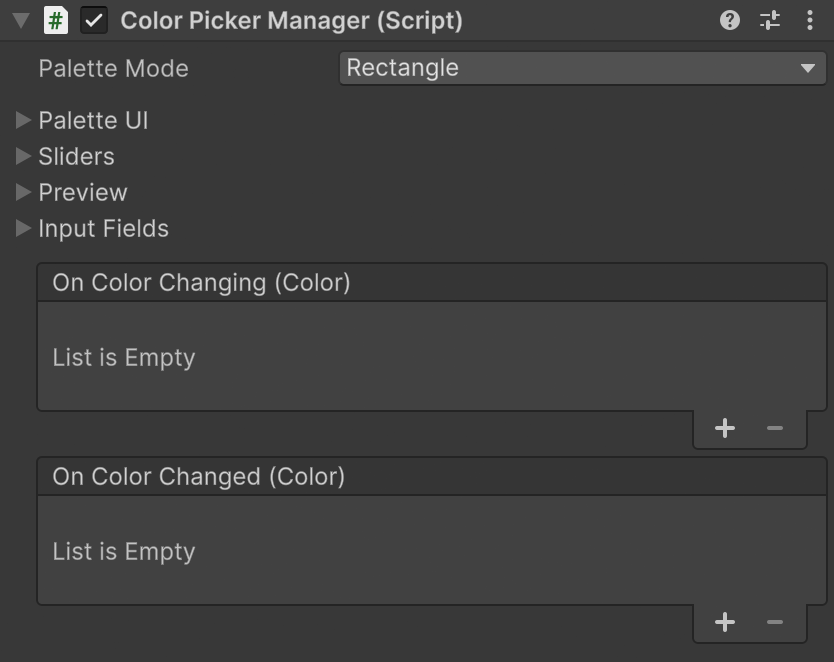The width and height of the screenshot is (834, 662).
Task: Disable the Color Picker Manager script checkbox
Action: pos(94,20)
